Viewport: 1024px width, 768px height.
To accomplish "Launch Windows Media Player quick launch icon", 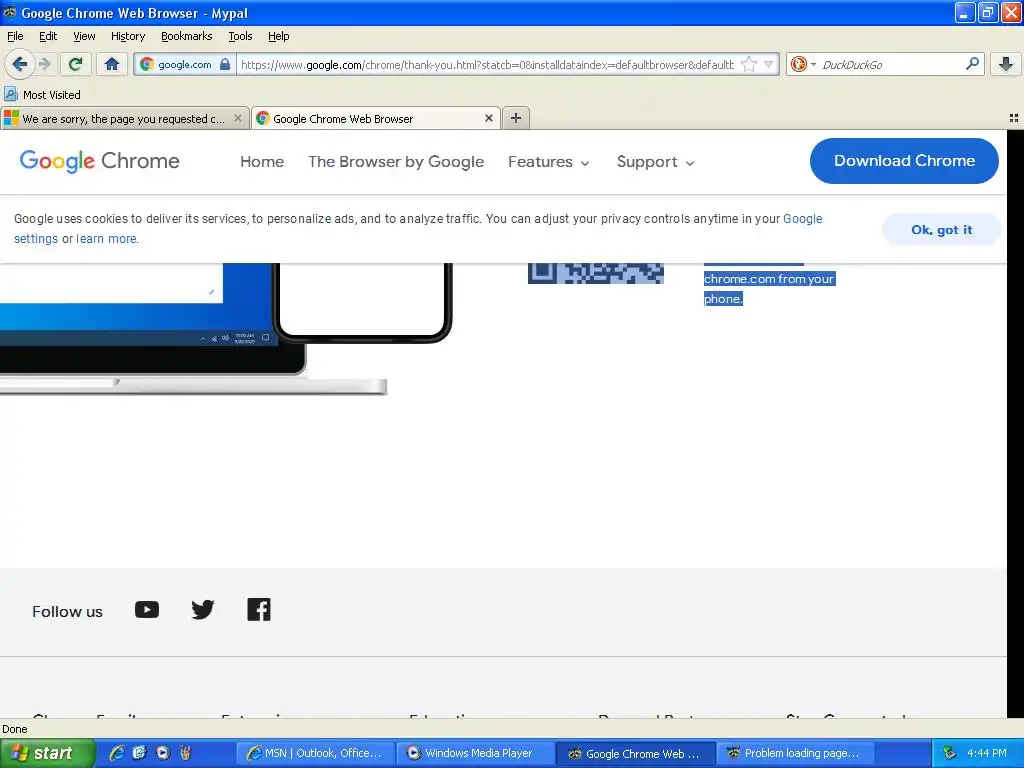I will point(163,753).
